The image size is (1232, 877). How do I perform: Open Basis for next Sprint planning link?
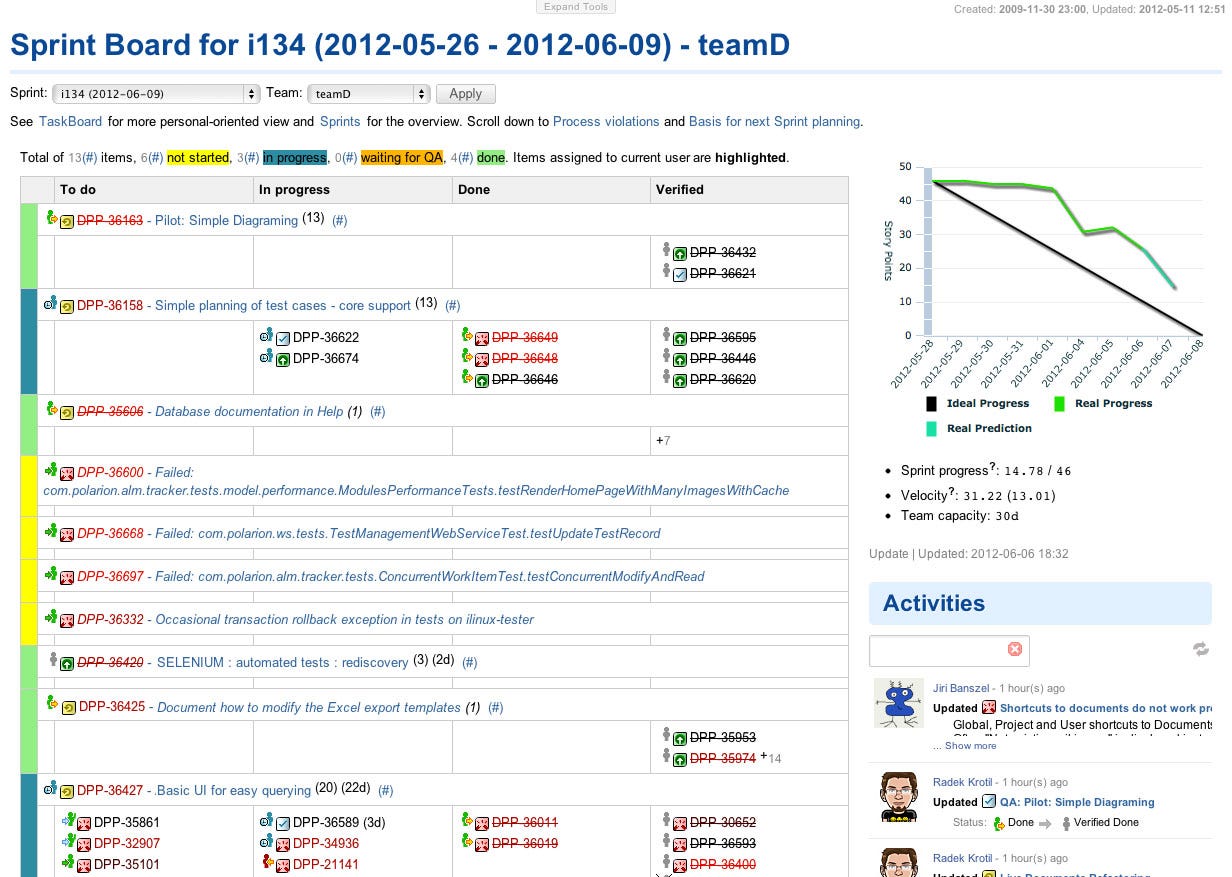click(774, 122)
